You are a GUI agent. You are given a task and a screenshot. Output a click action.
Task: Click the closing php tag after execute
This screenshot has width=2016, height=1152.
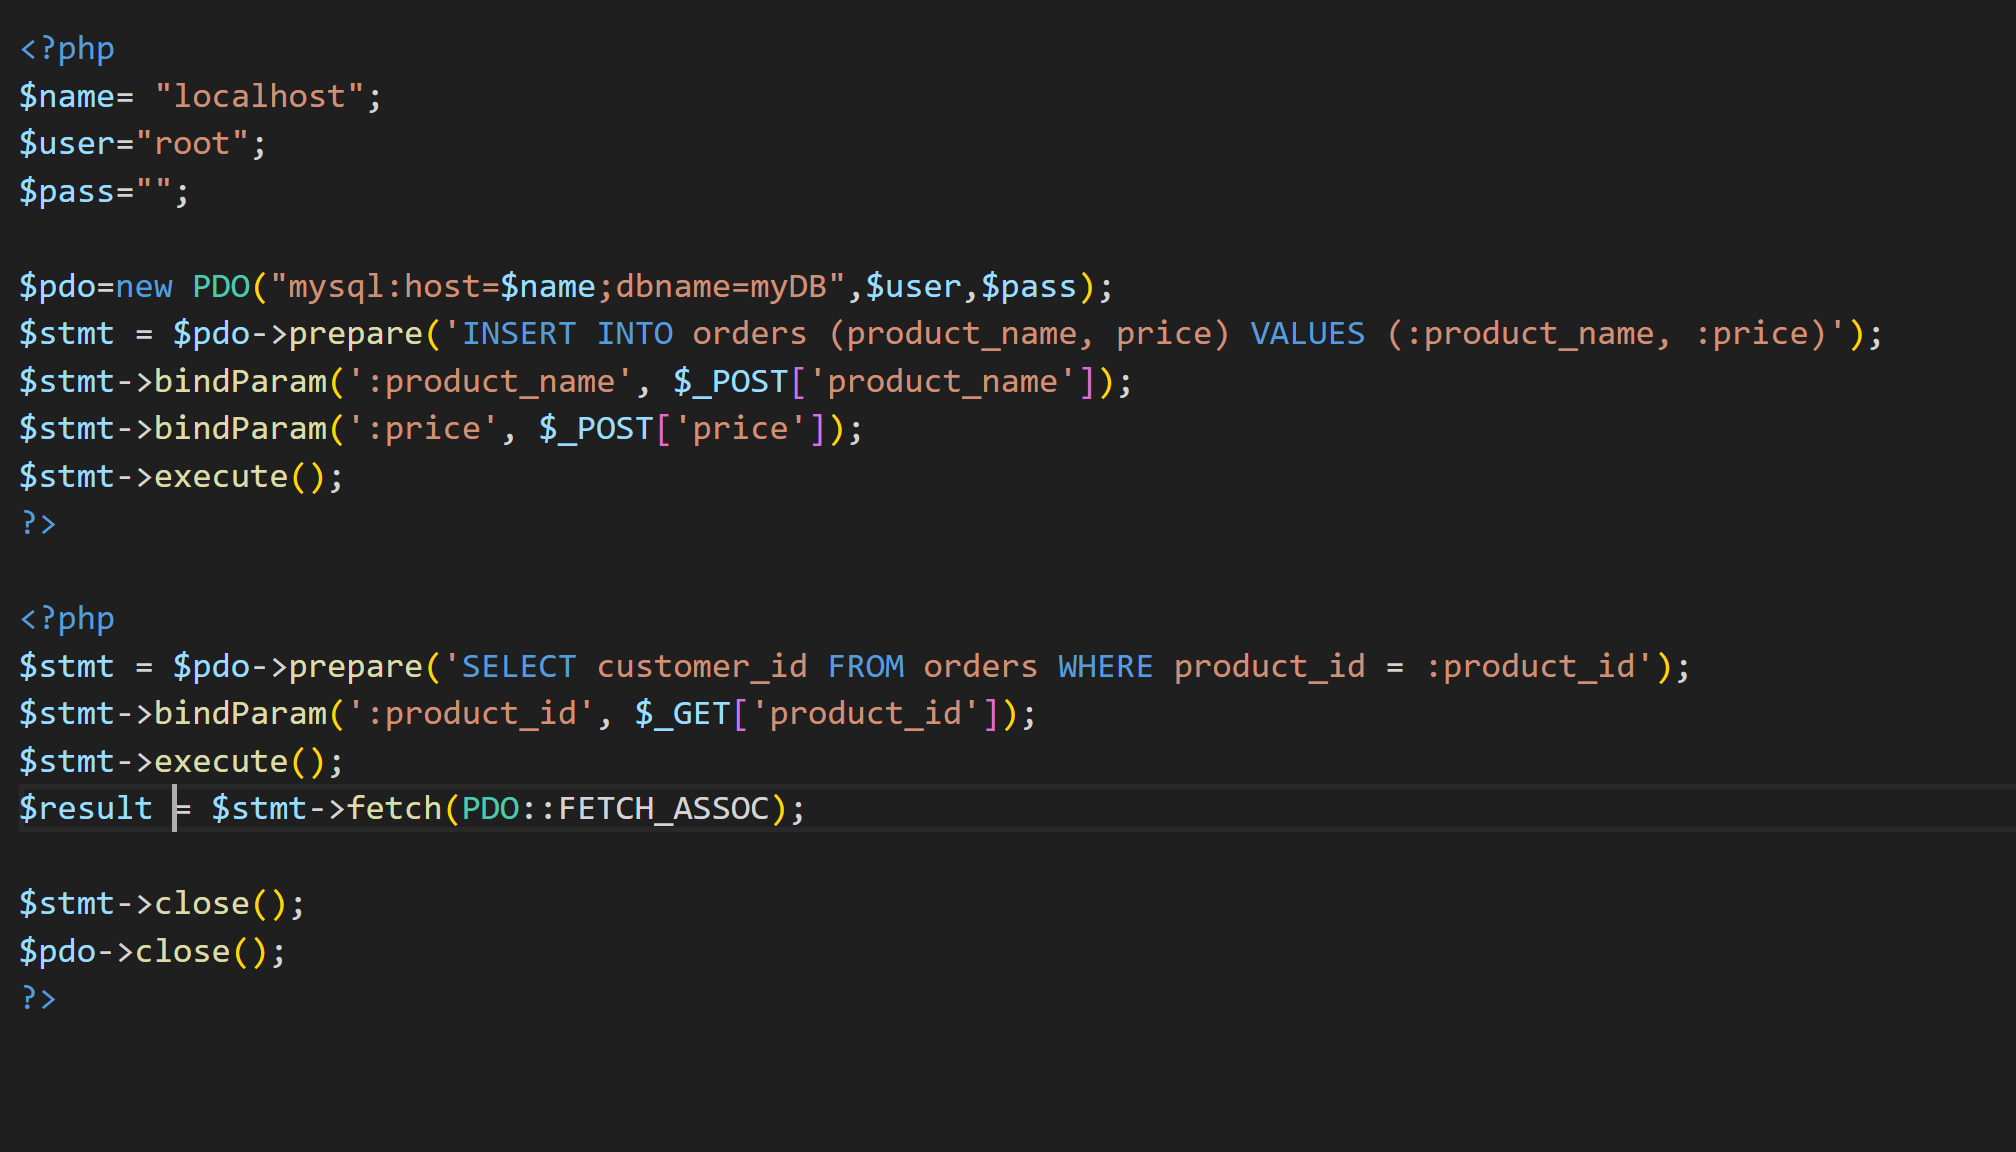pos(38,523)
